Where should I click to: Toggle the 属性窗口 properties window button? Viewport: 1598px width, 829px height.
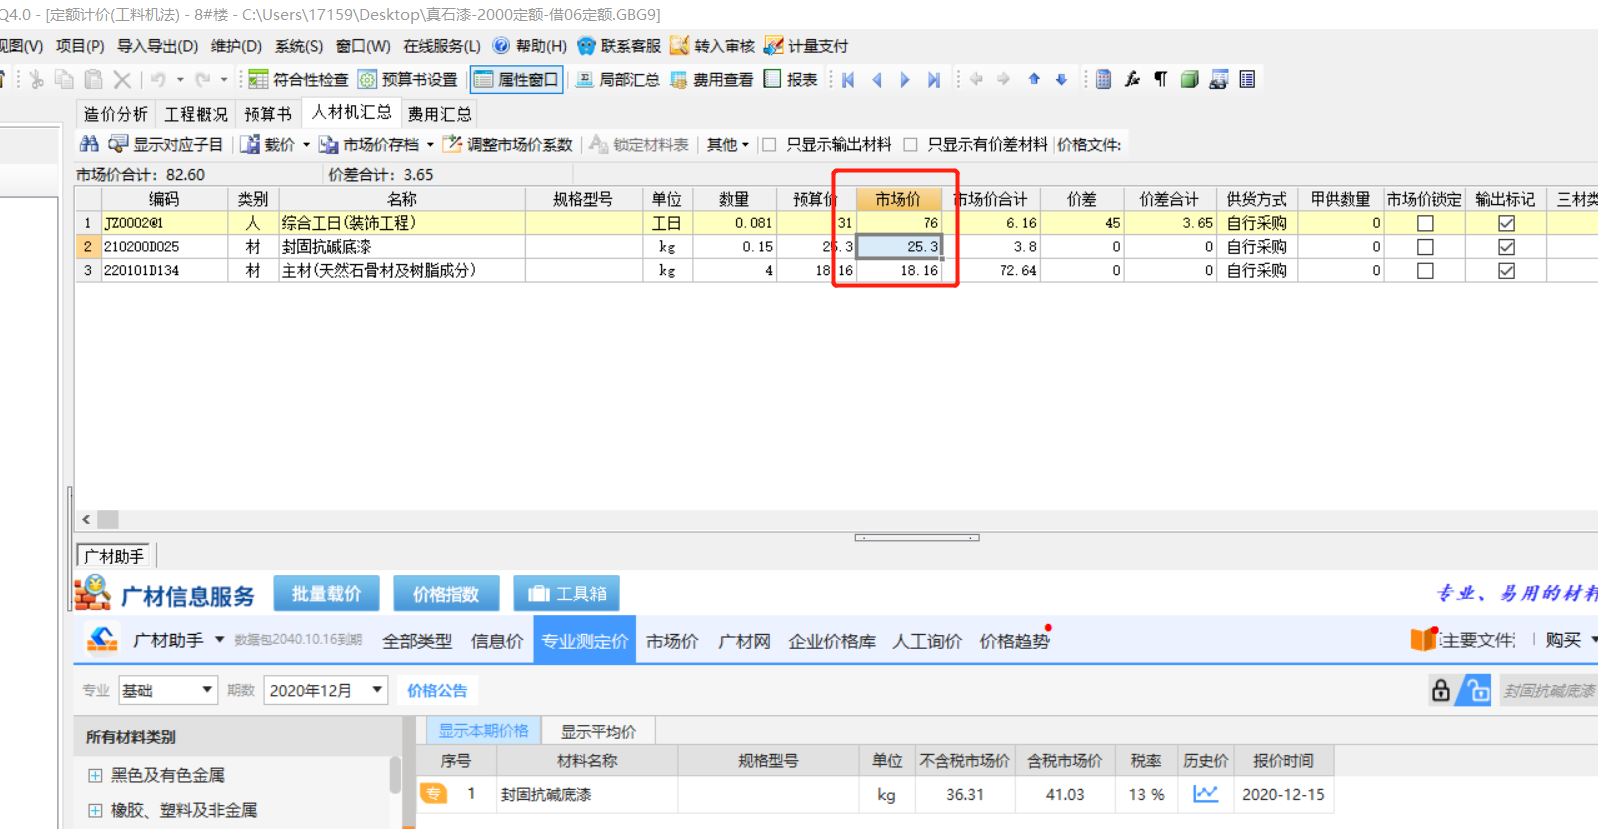[516, 79]
